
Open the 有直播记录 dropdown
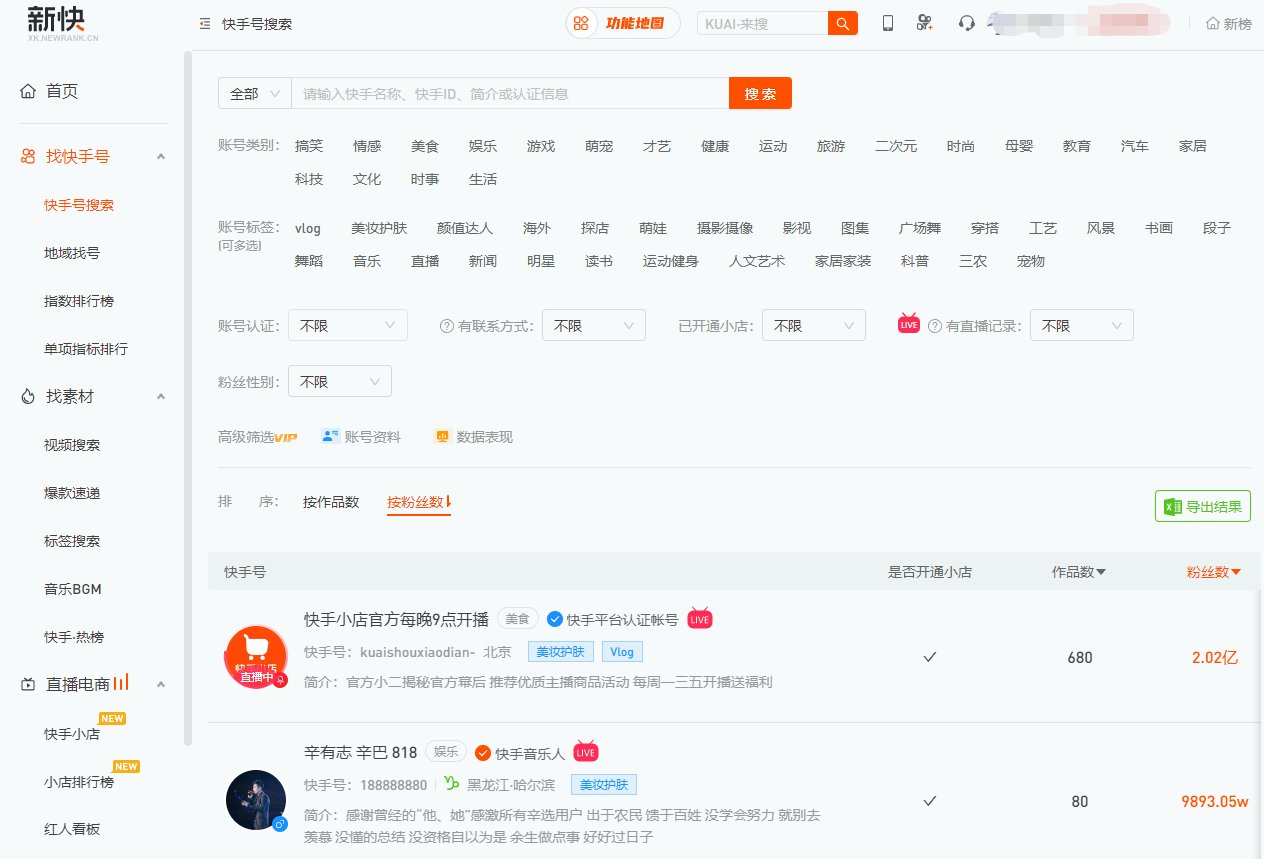(x=1082, y=325)
